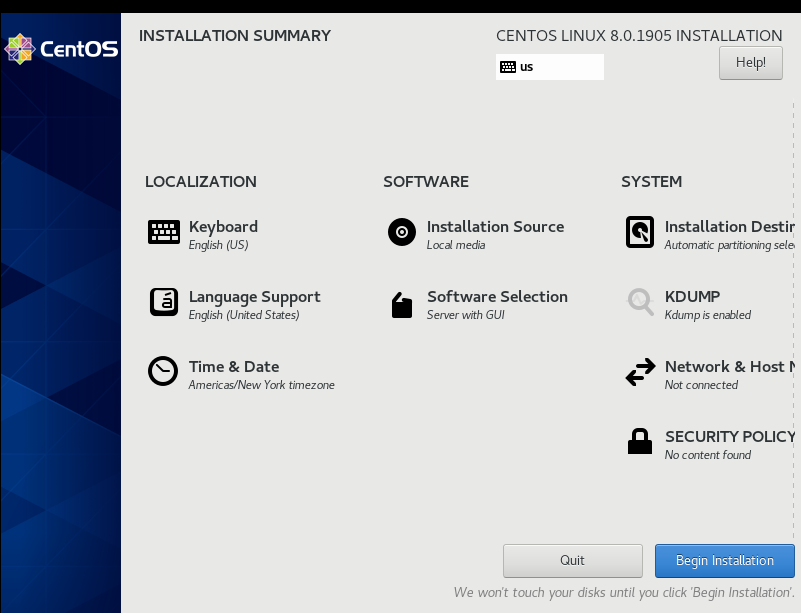Click the Software Selection package icon
The height and width of the screenshot is (613, 801).
402,305
